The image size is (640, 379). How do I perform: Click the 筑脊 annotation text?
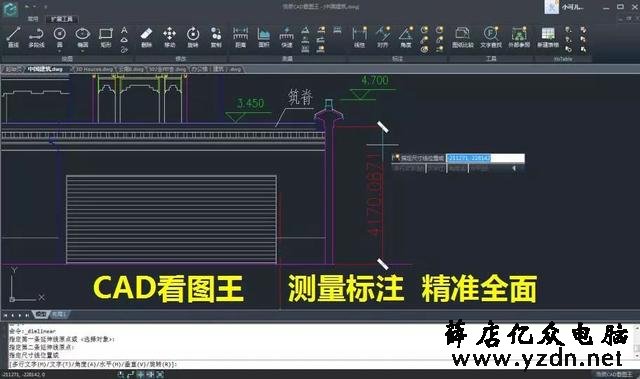click(x=300, y=97)
